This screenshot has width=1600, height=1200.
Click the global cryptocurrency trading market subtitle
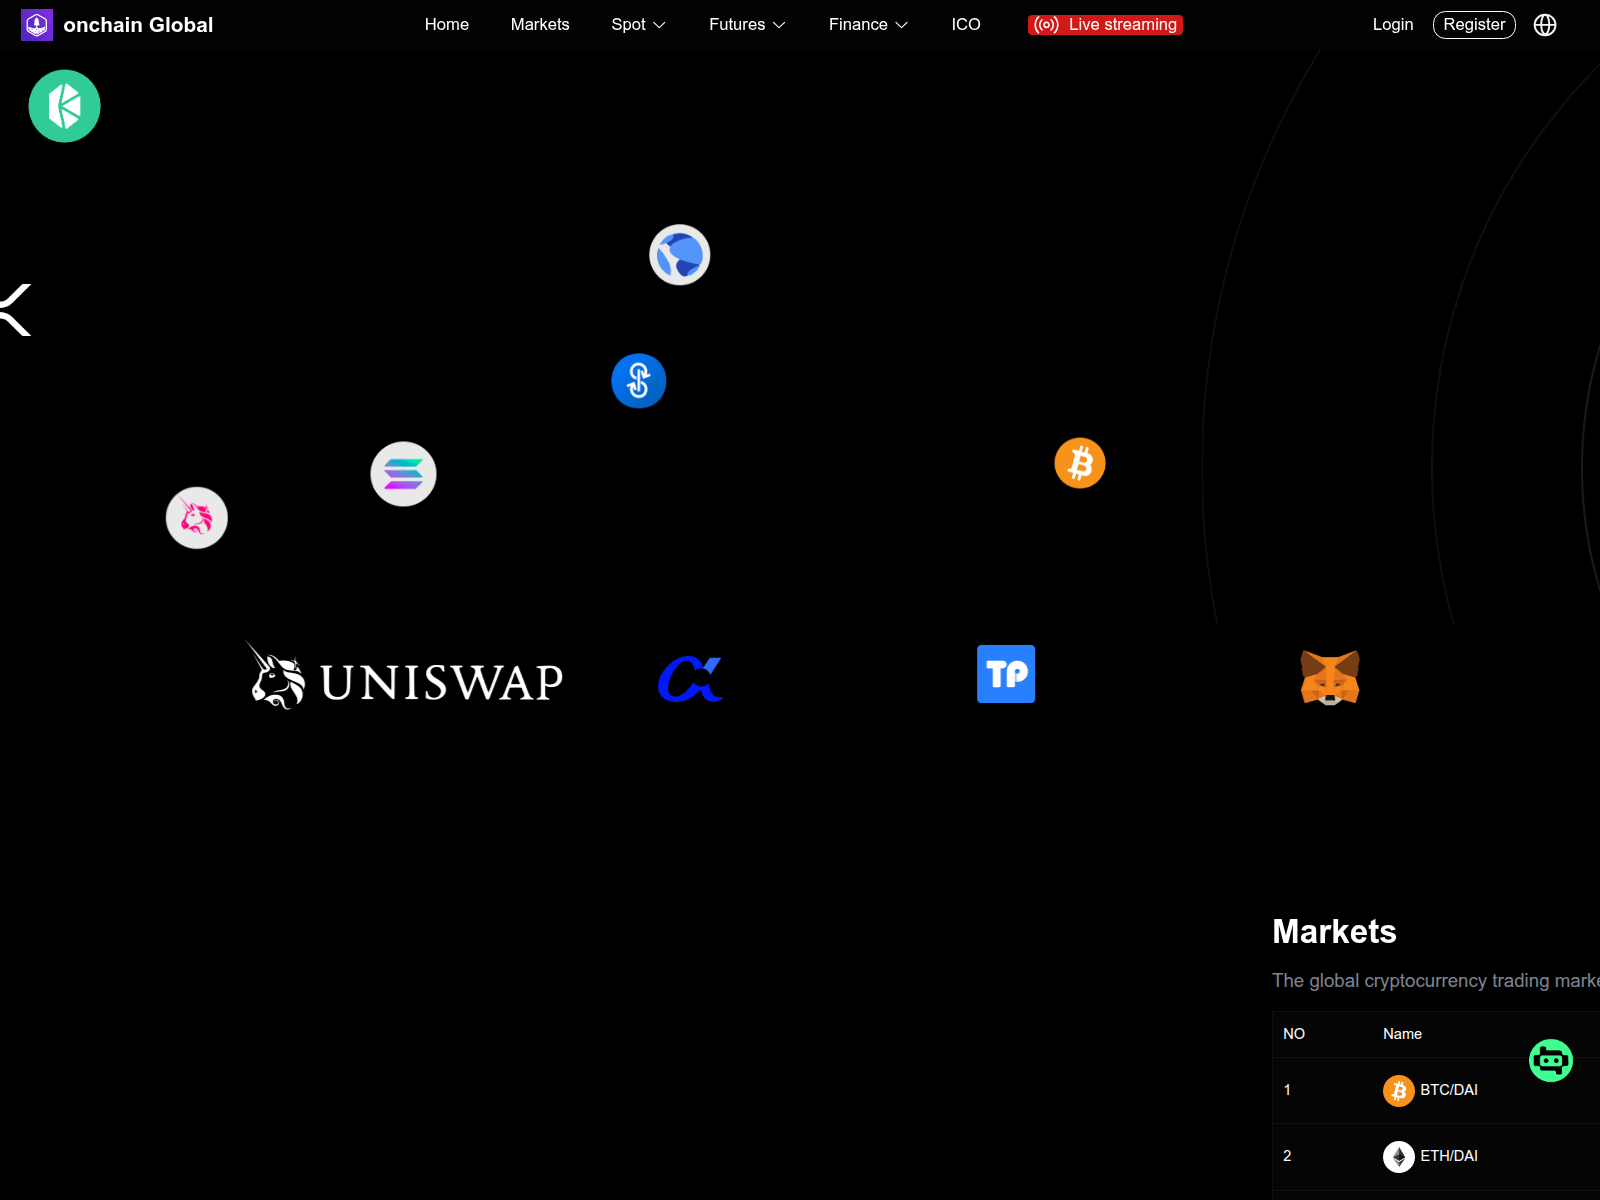coord(1436,981)
